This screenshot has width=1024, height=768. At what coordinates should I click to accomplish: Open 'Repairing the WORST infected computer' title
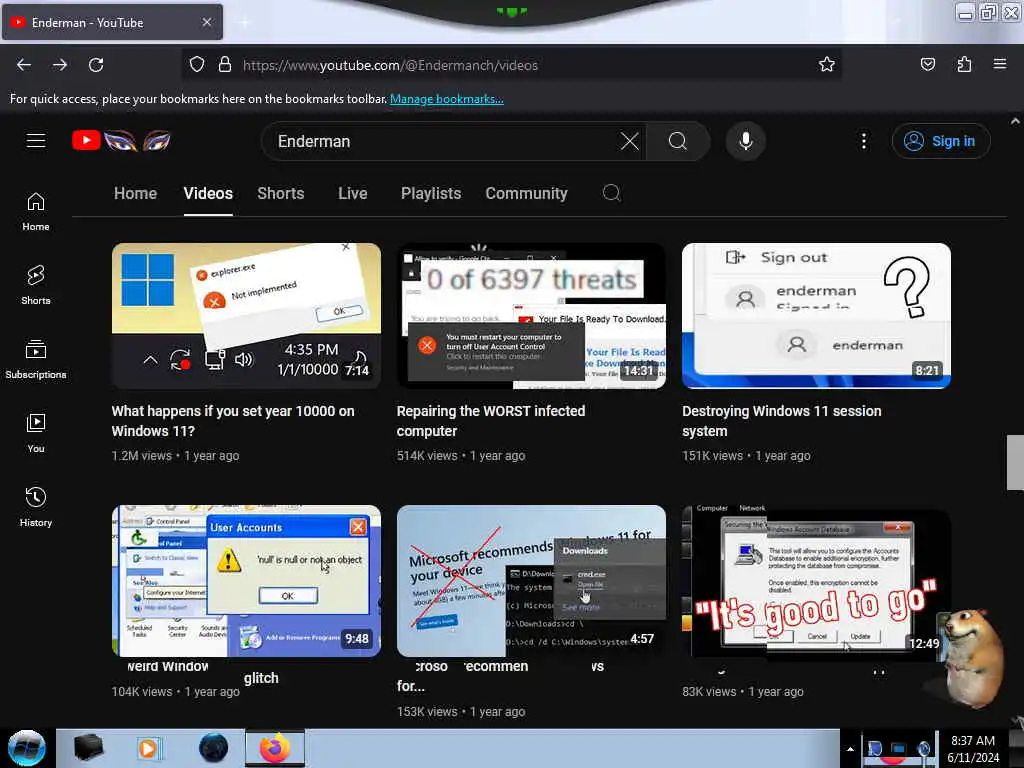tap(490, 421)
